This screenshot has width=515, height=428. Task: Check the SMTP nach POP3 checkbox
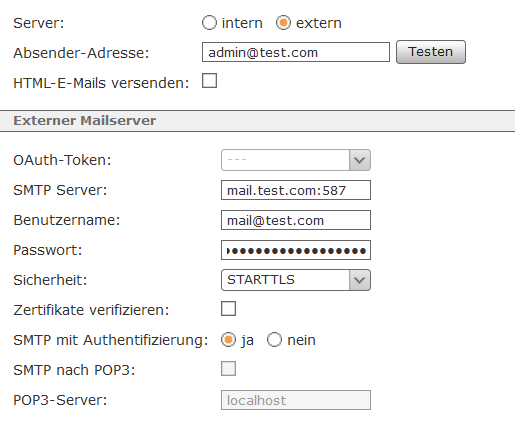click(x=228, y=369)
